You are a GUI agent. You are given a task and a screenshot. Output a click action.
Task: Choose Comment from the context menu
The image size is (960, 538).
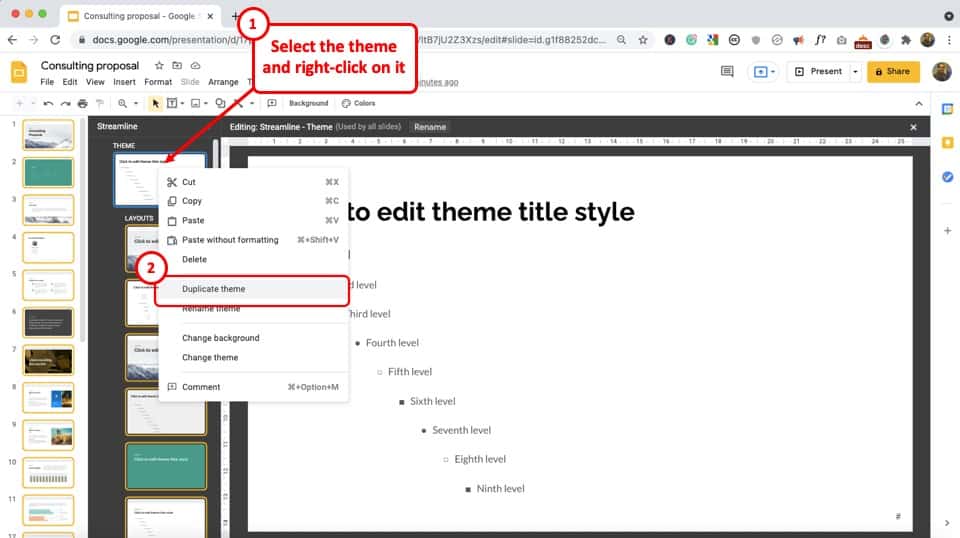click(253, 387)
